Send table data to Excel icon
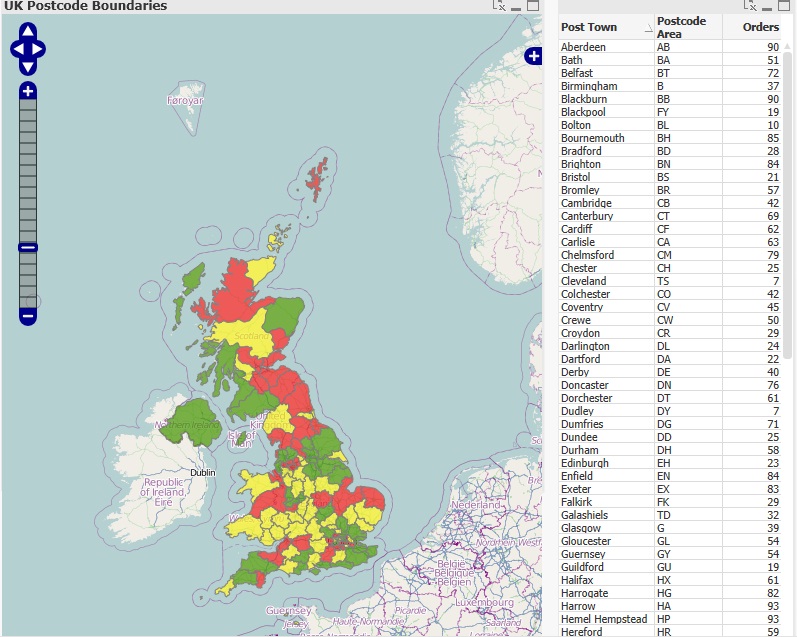Image resolution: width=797 pixels, height=637 pixels. pos(750,6)
